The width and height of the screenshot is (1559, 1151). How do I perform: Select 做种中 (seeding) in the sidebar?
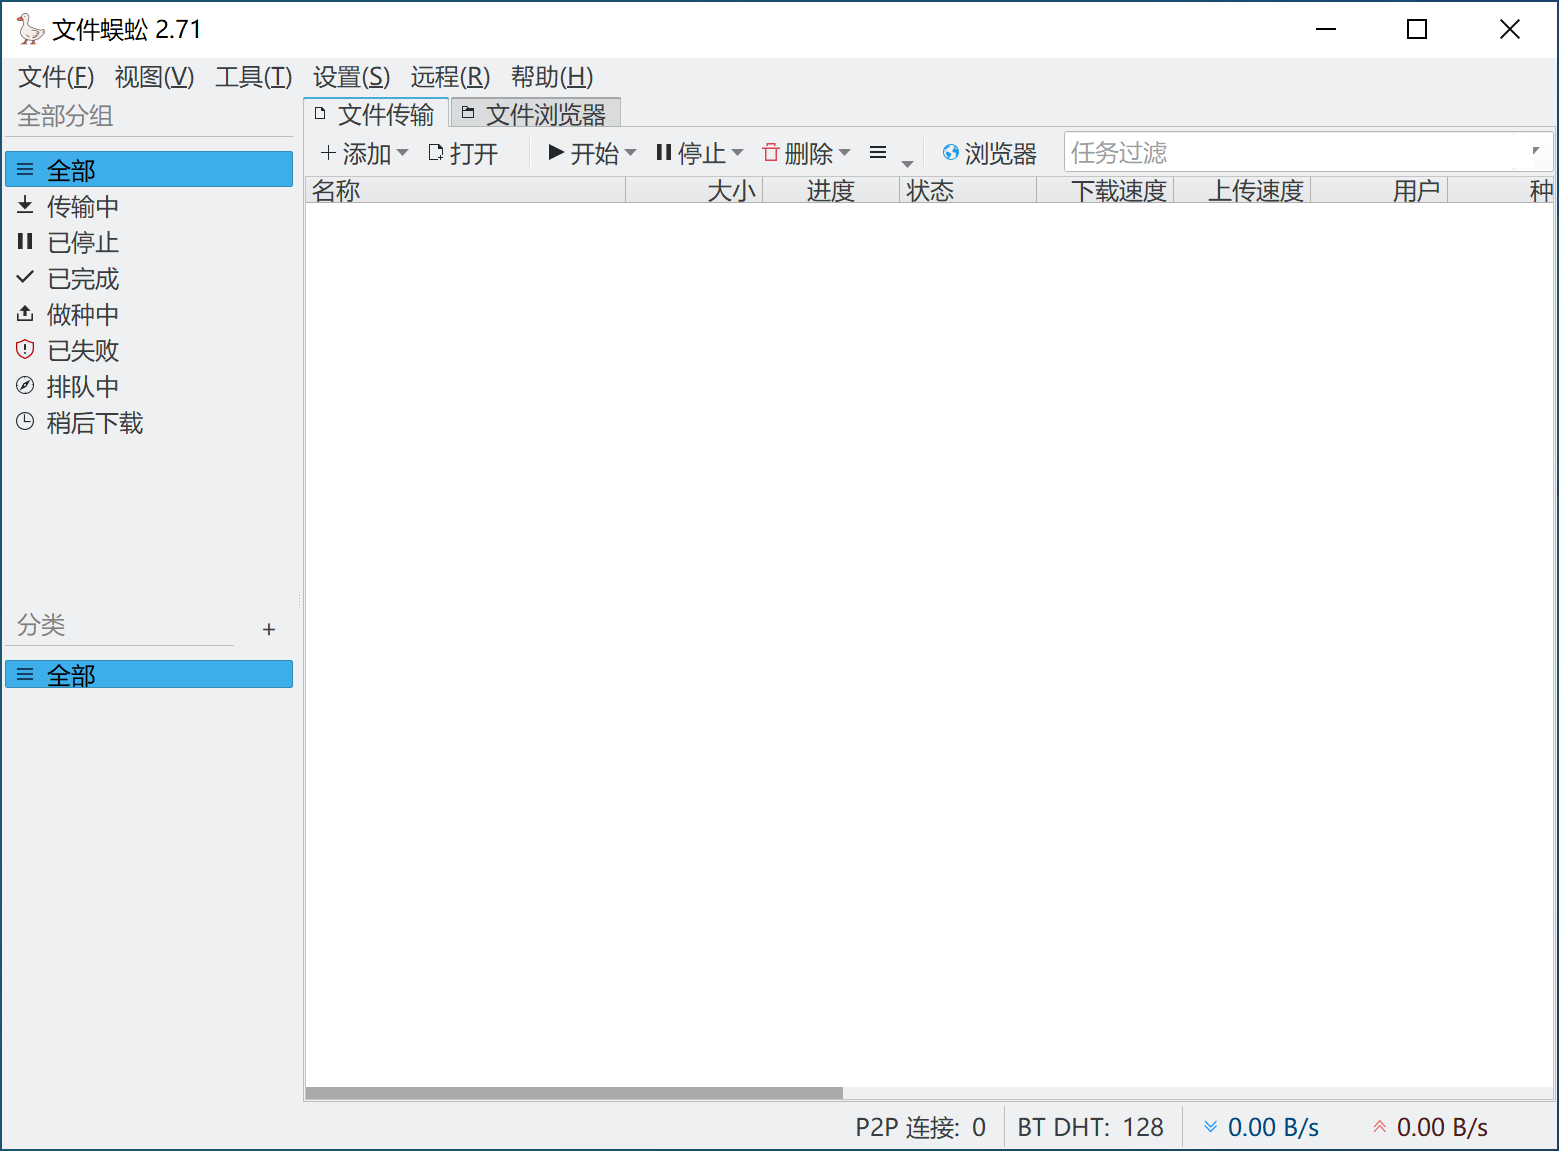[x=149, y=314]
